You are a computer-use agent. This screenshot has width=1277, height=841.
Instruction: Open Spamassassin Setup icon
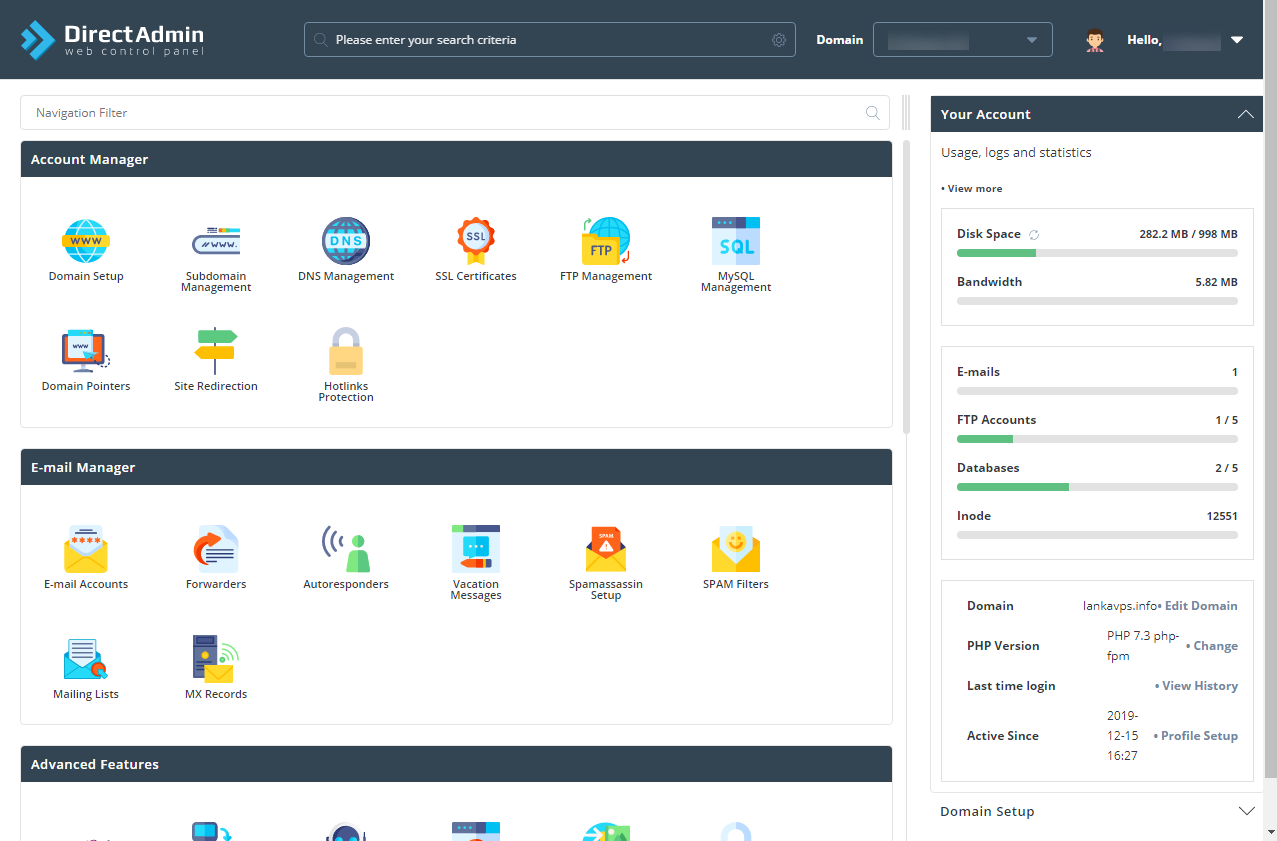click(x=606, y=549)
